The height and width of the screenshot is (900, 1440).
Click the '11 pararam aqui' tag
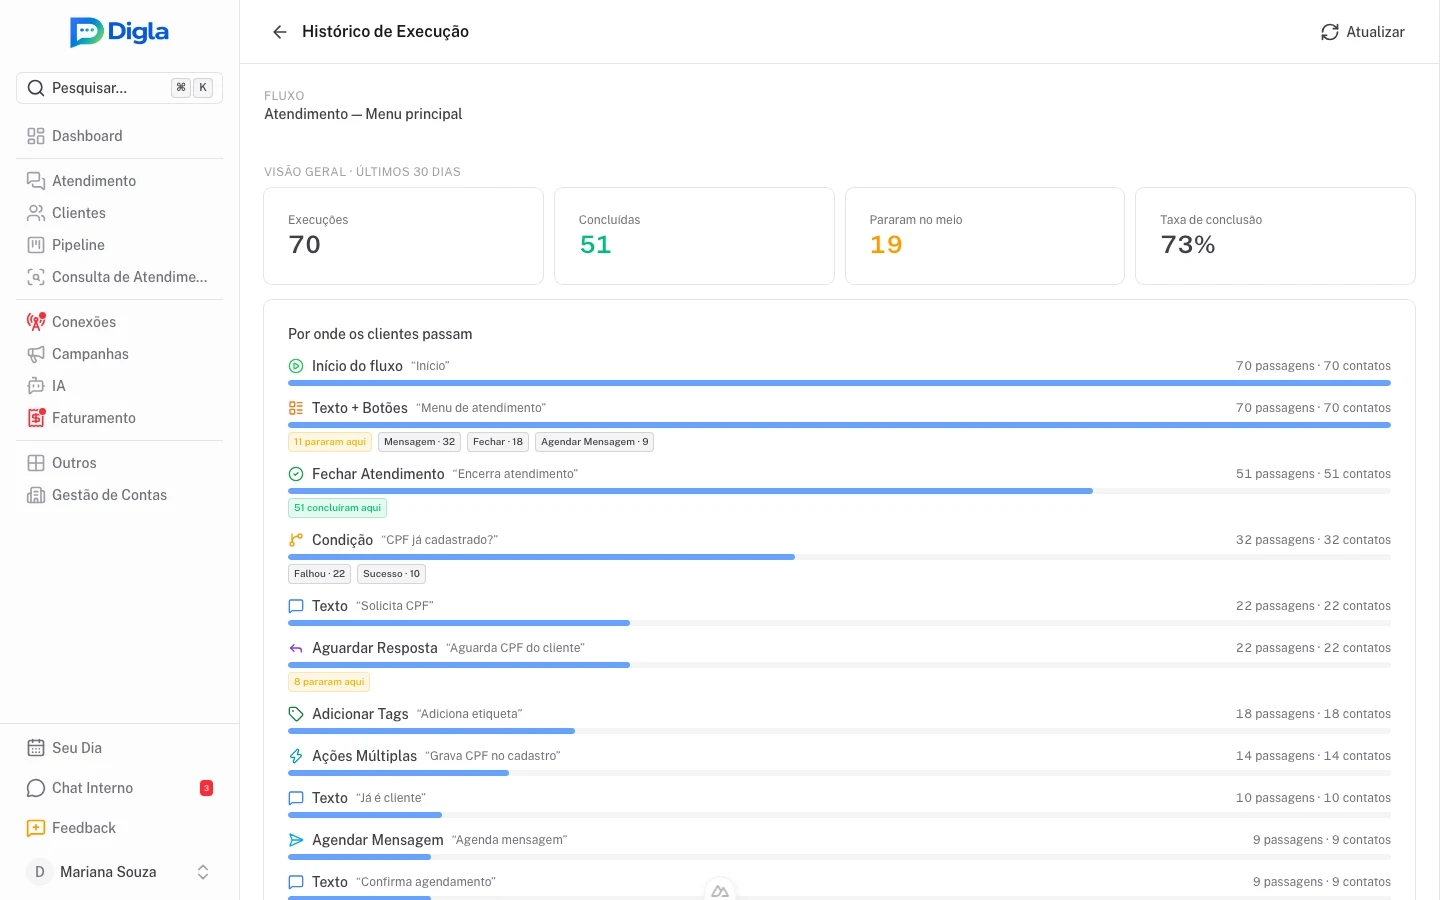pos(330,442)
